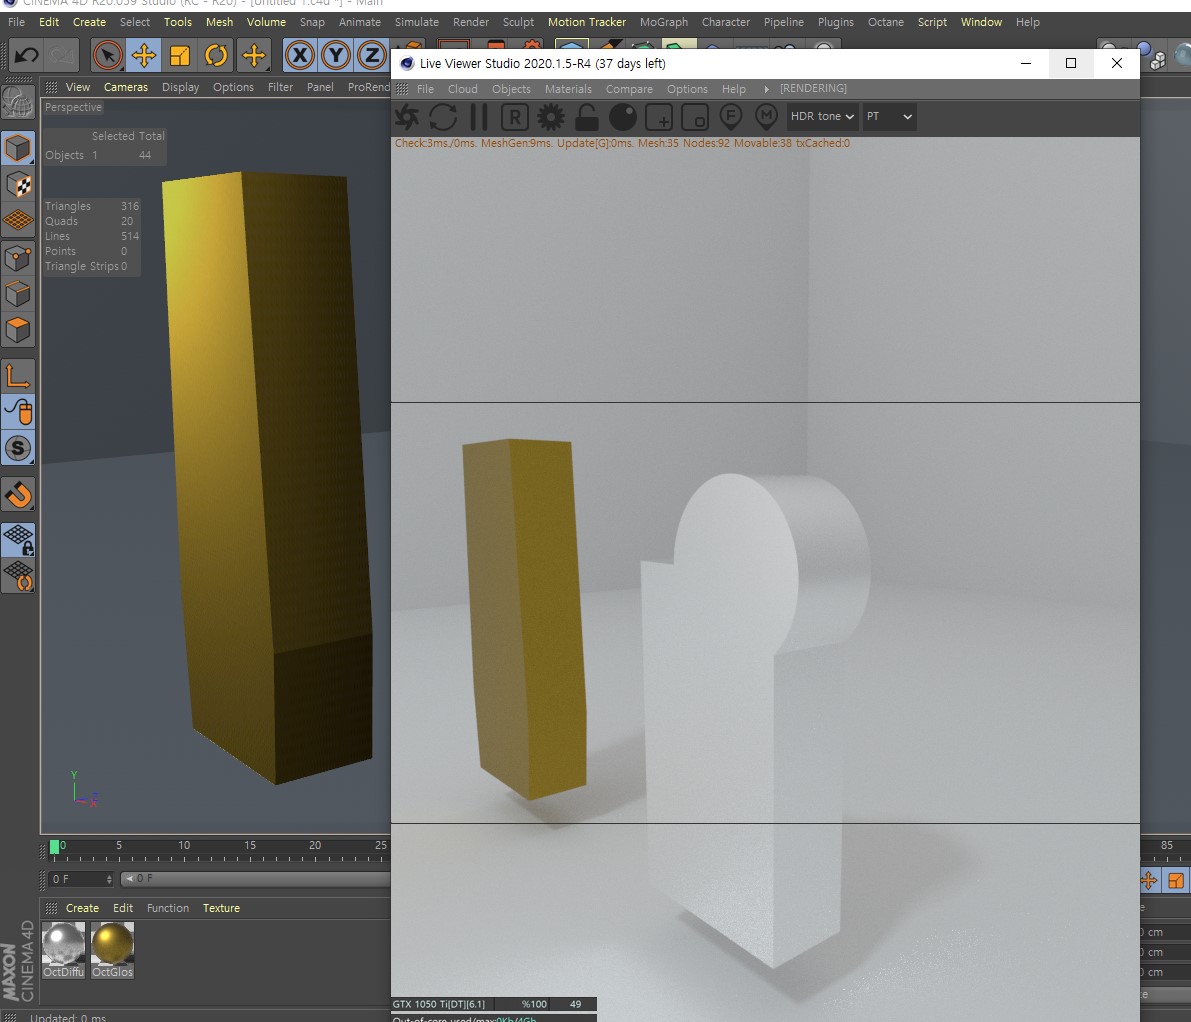Toggle the Y axis lock
Screen dimensions: 1191x1022
point(336,55)
